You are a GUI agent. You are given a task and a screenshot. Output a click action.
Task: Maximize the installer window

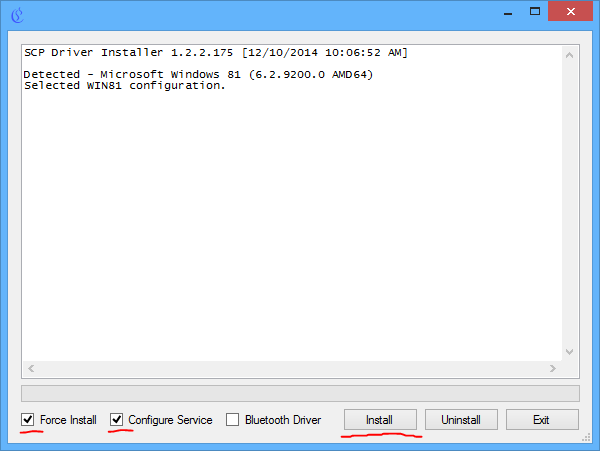click(x=535, y=11)
